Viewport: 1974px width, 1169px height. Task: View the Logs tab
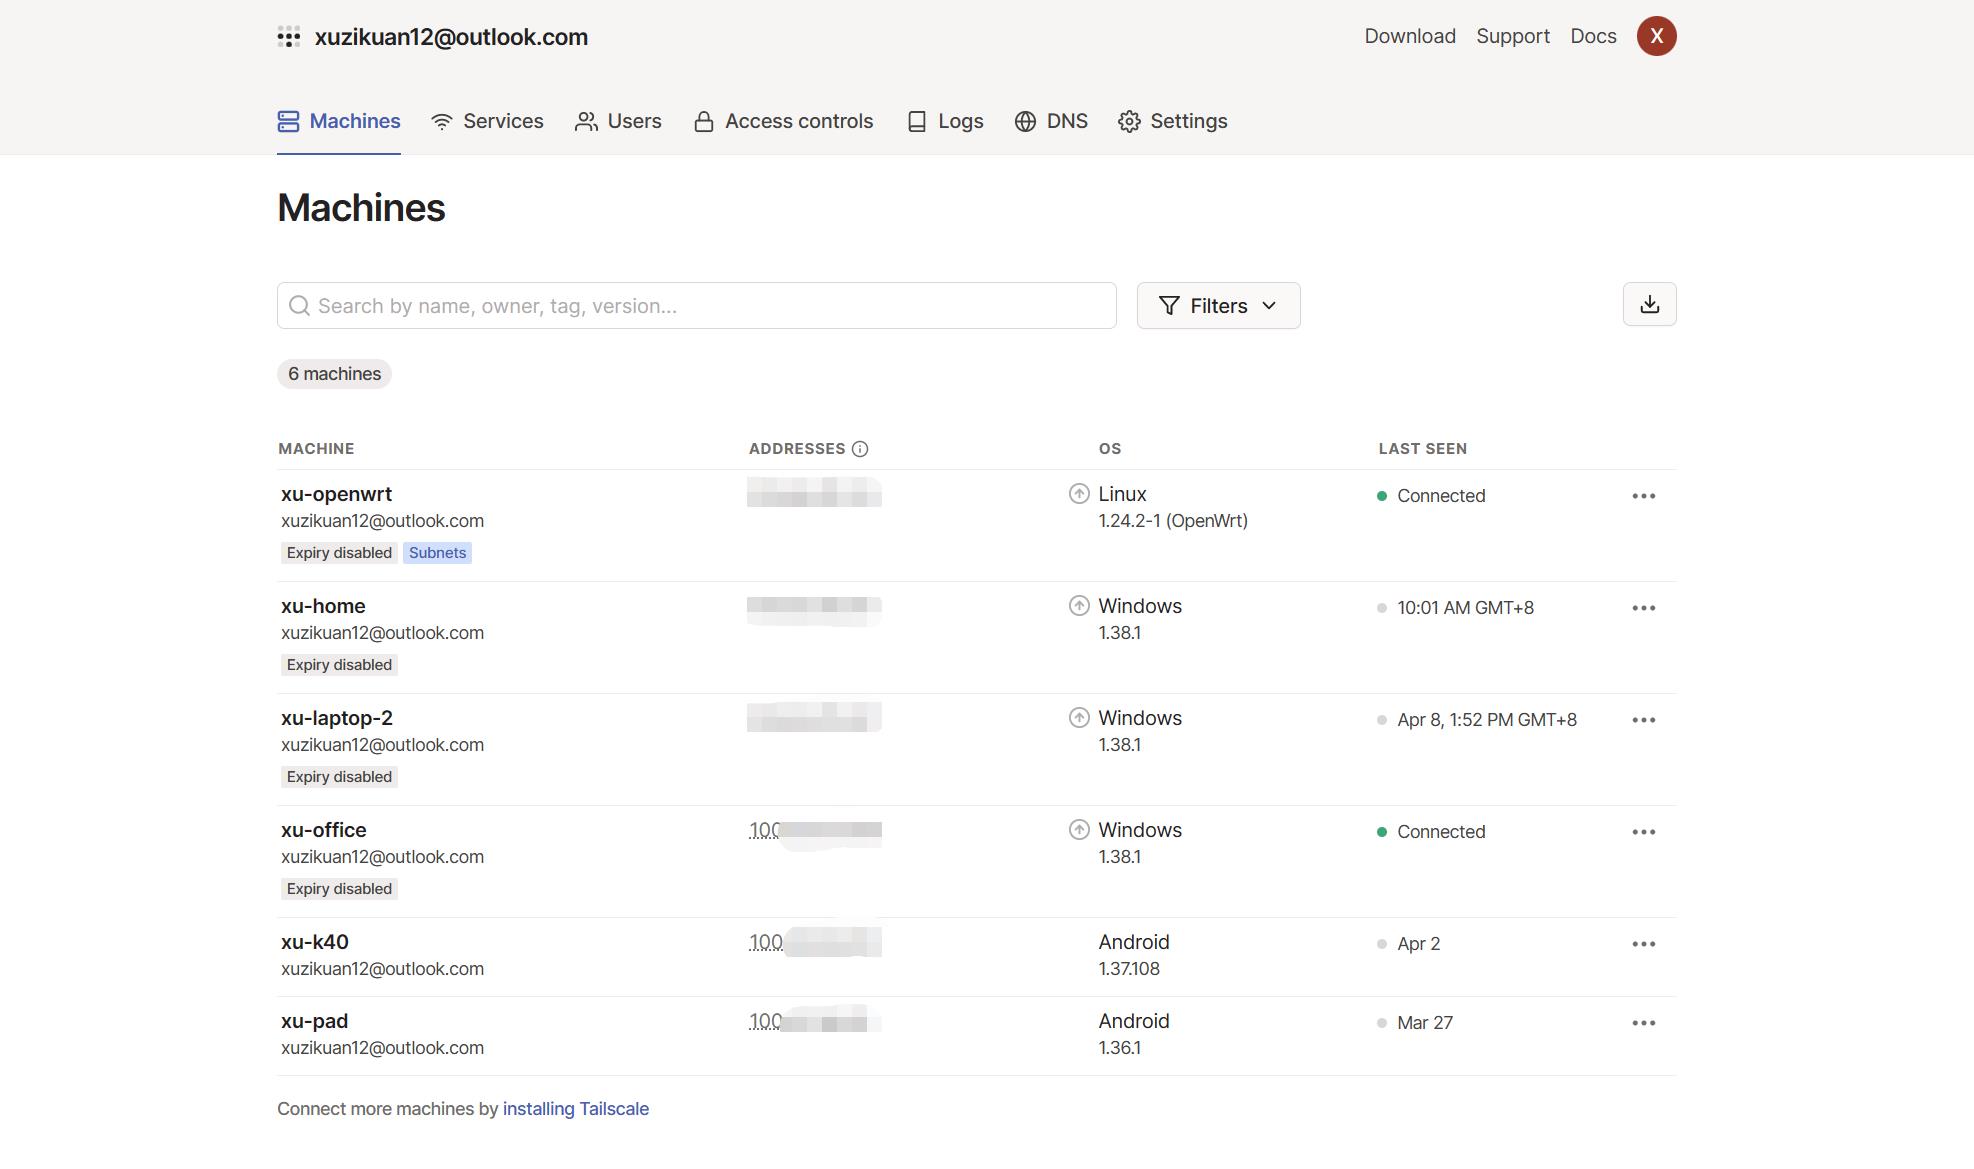[x=945, y=121]
